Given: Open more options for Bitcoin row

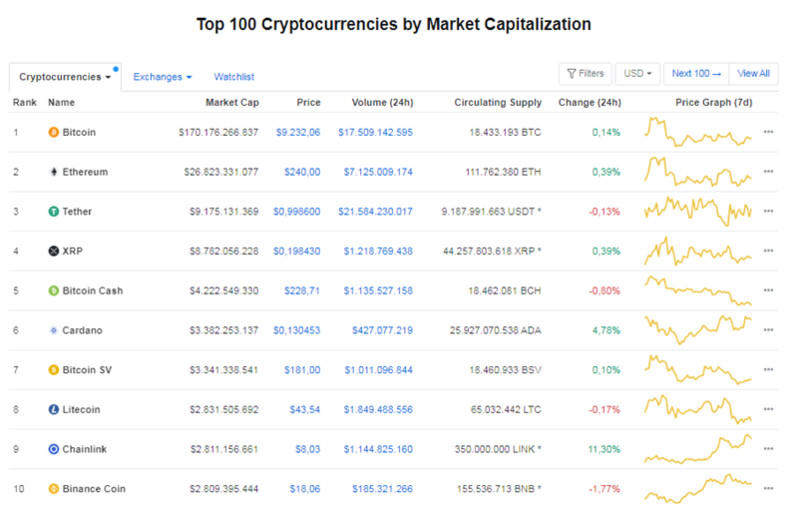Looking at the screenshot, I should (x=768, y=132).
